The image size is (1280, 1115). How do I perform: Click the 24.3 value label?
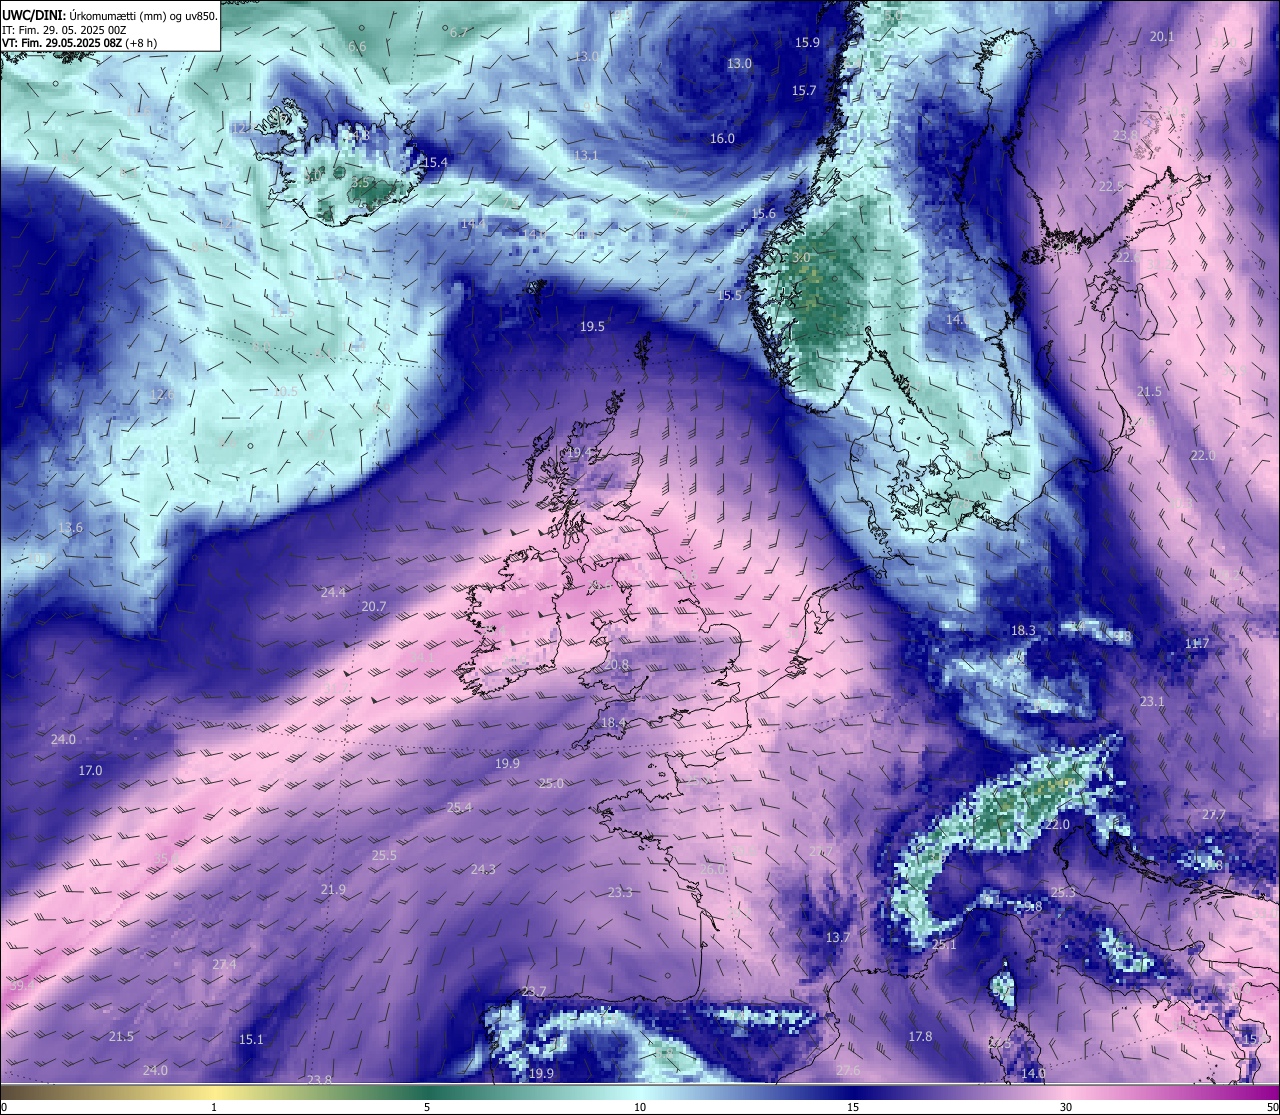[x=483, y=869]
